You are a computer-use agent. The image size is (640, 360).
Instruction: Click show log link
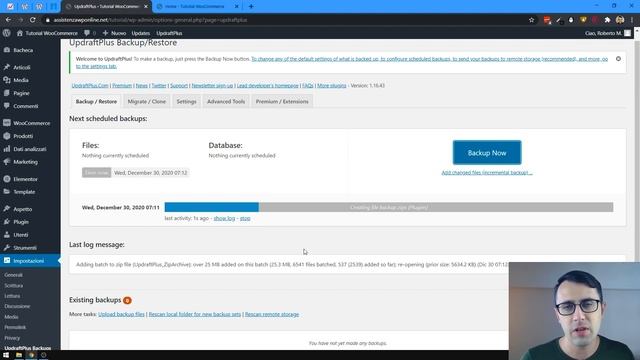pyautogui.click(x=224, y=218)
